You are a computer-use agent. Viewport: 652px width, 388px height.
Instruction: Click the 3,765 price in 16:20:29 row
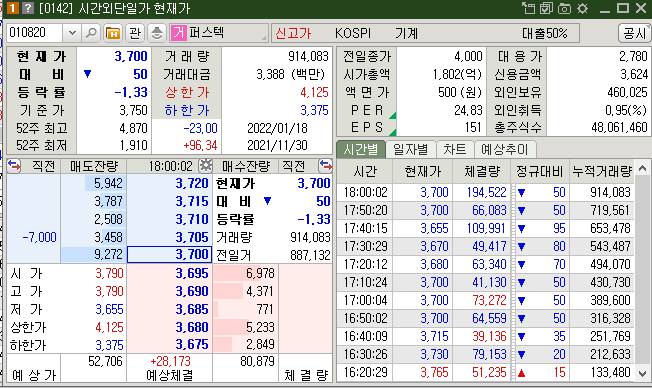pyautogui.click(x=434, y=372)
